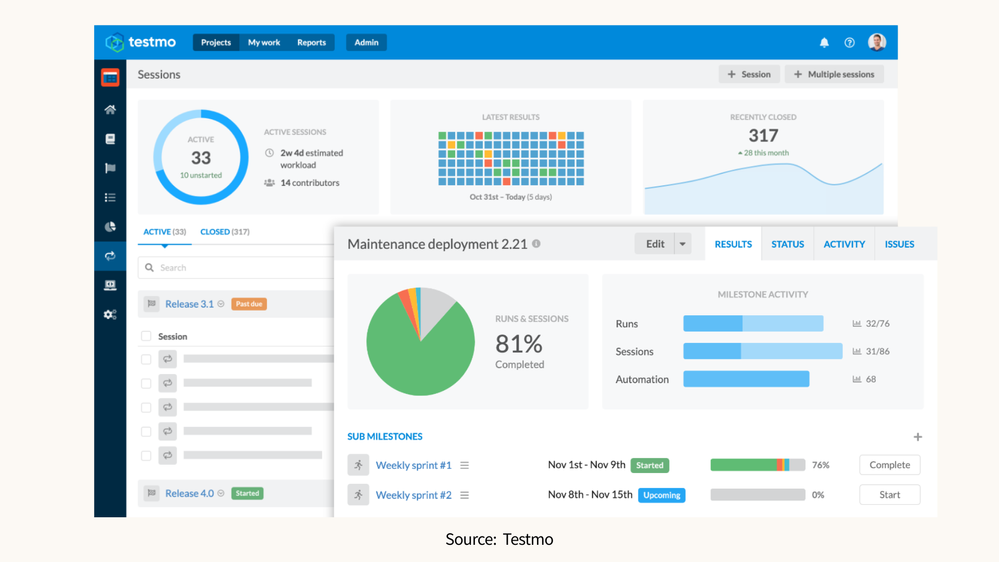Click the Release 3.1 flag icon
This screenshot has height=562, width=999.
(152, 304)
